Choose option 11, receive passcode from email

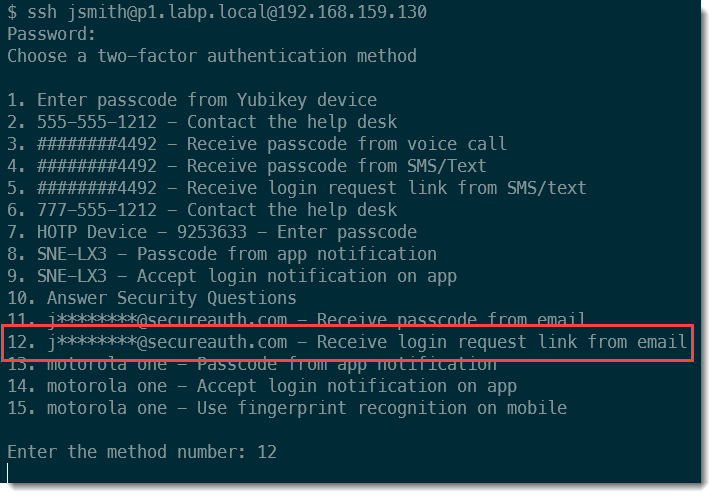coord(297,320)
